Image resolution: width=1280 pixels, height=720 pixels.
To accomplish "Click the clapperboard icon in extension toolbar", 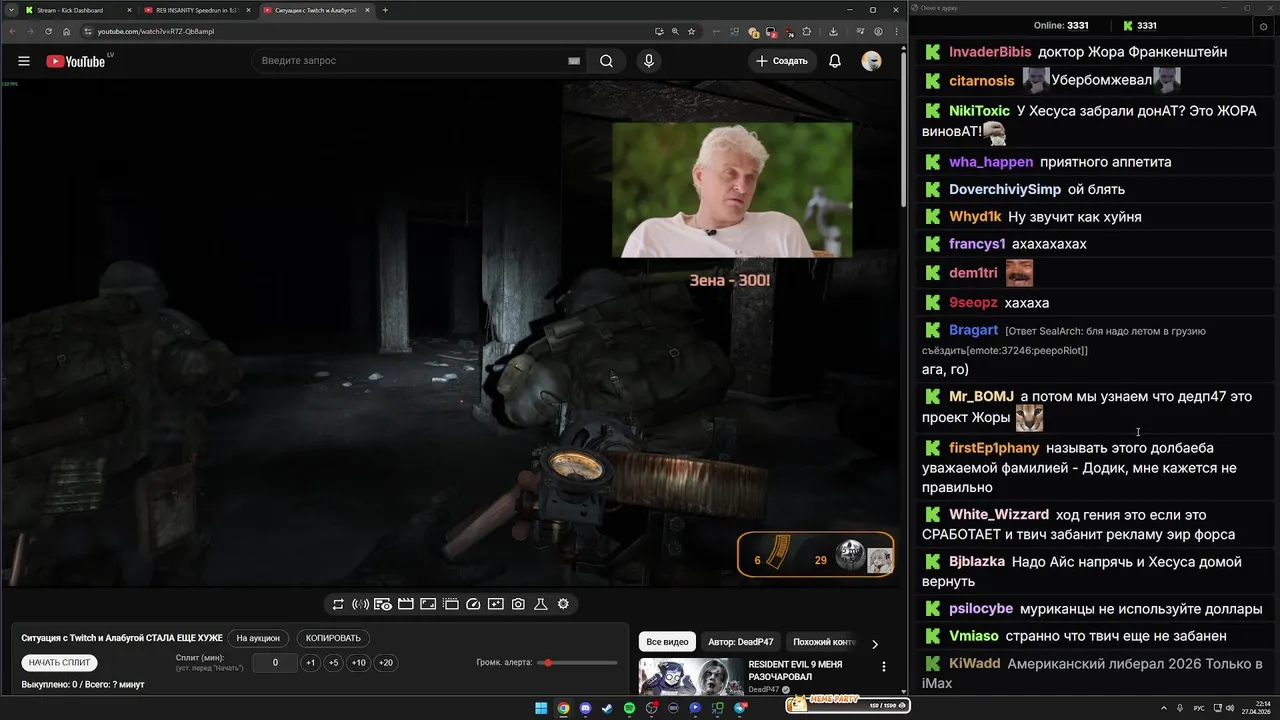I will [406, 604].
